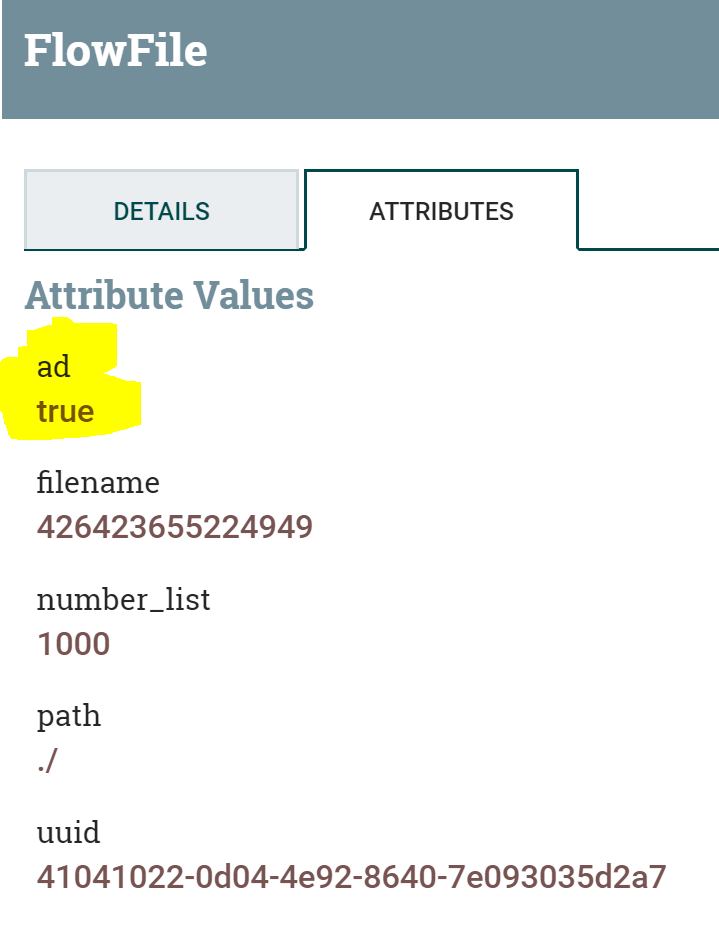Select the path value './'

pos(48,761)
